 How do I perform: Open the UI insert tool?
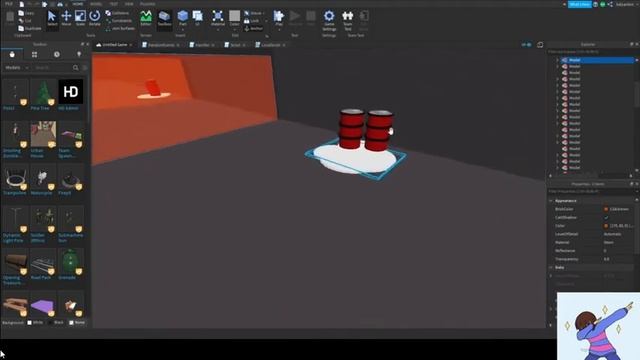pyautogui.click(x=198, y=18)
